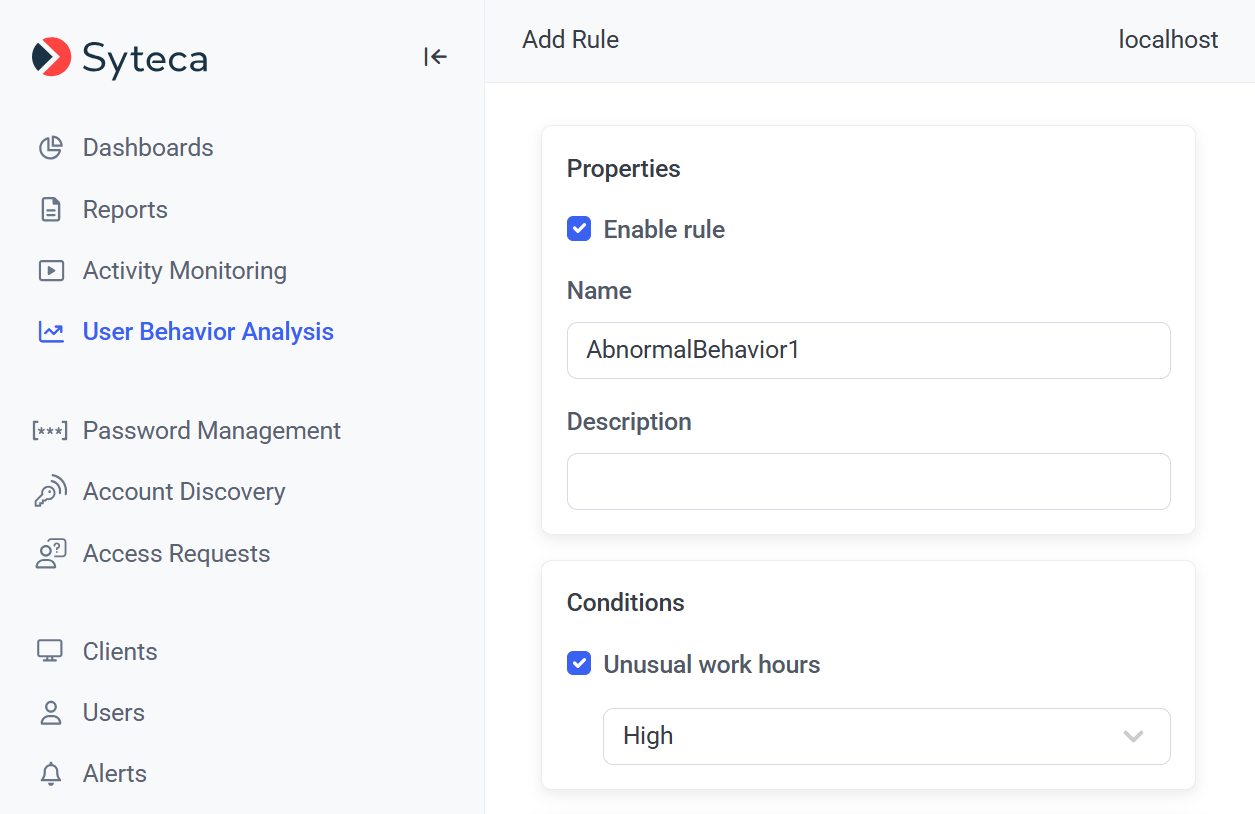This screenshot has height=814, width=1255.
Task: Click in the Name input field
Action: coord(868,350)
